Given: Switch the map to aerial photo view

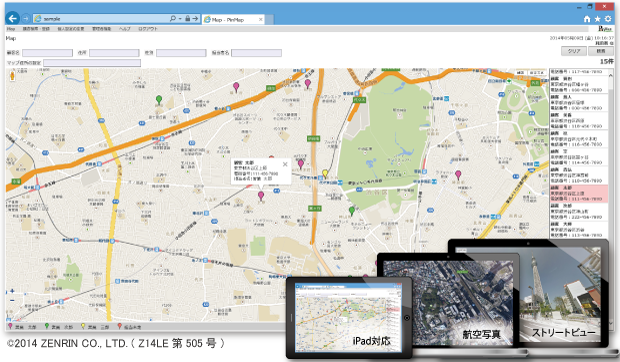Looking at the screenshot, I should [x=536, y=73].
